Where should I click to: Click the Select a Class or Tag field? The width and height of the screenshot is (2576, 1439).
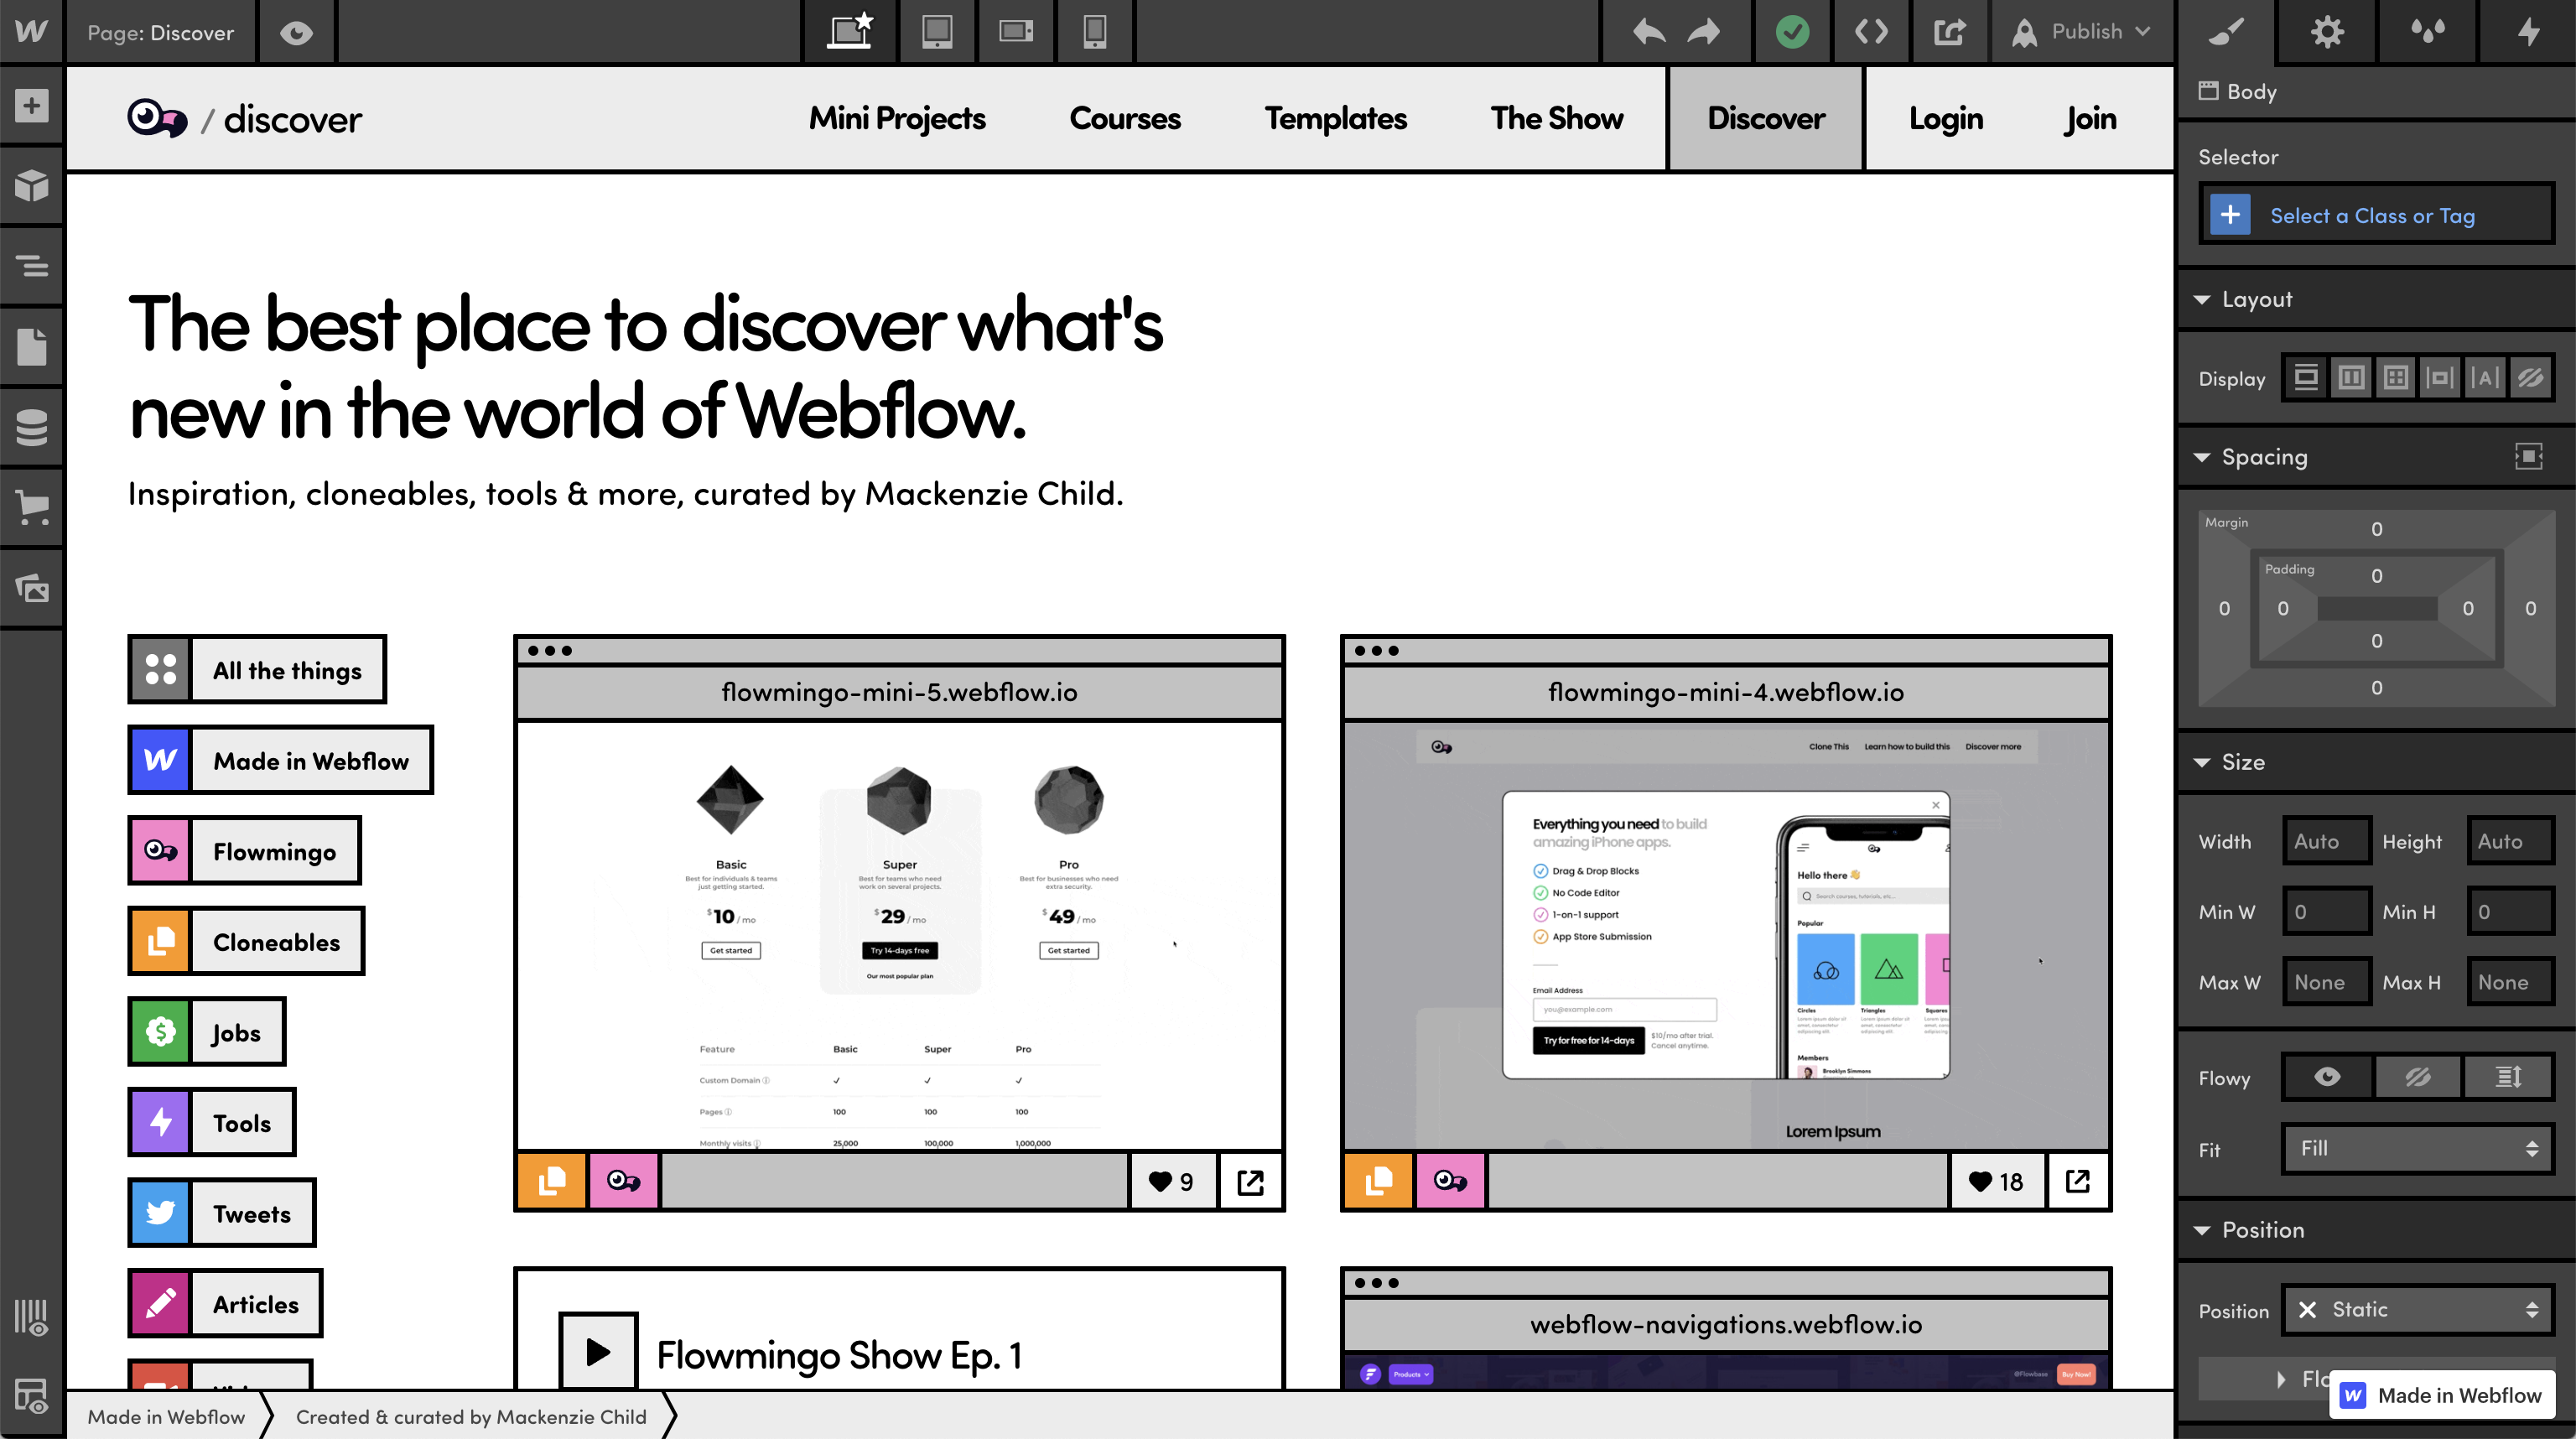click(x=2372, y=216)
